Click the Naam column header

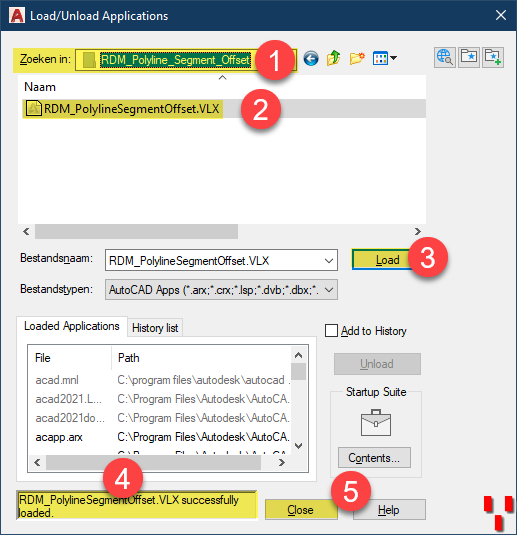coord(40,87)
